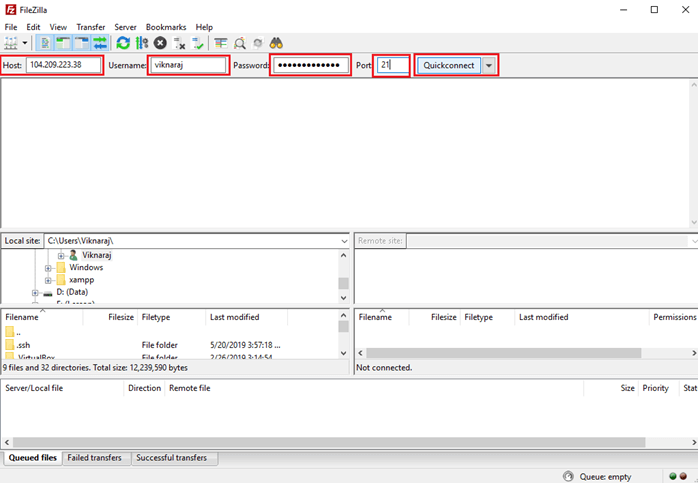Sort remote list by Last modified column

click(x=581, y=317)
